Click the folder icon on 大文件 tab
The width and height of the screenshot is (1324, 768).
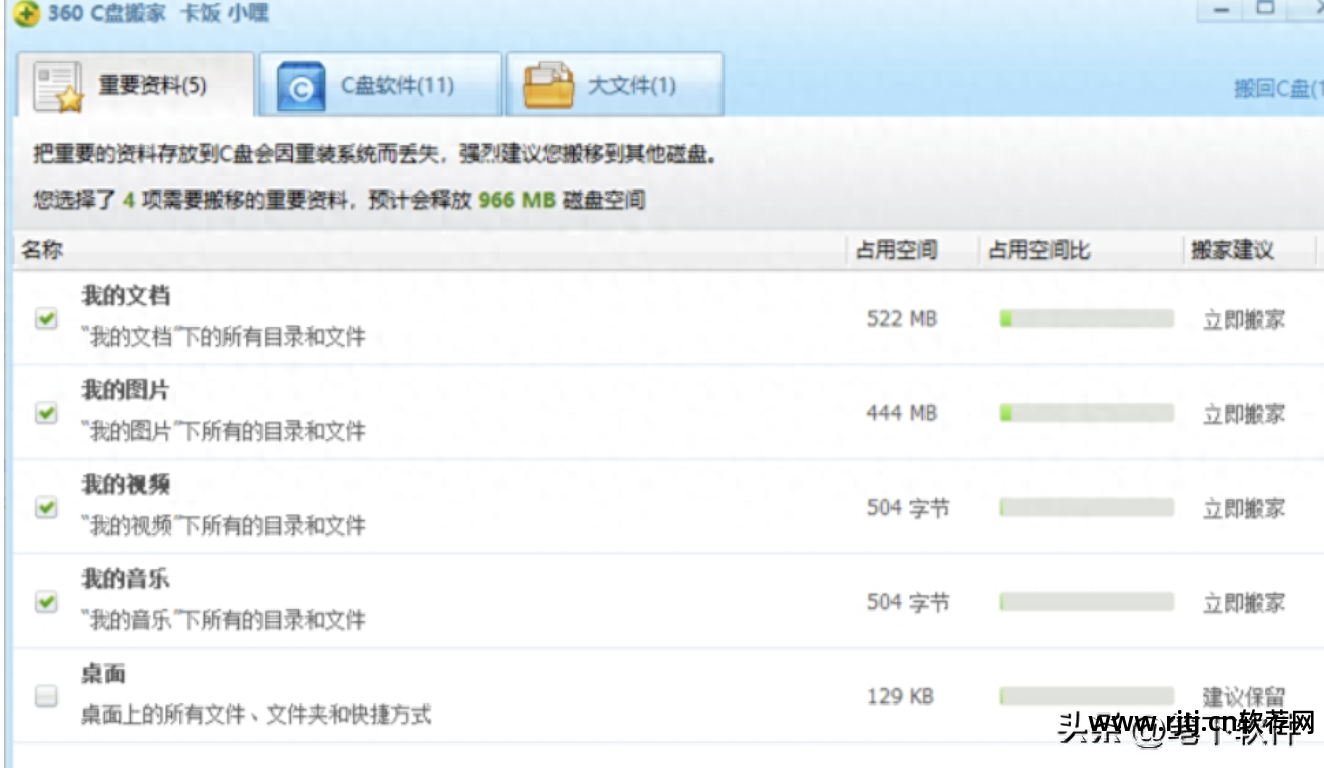(549, 87)
